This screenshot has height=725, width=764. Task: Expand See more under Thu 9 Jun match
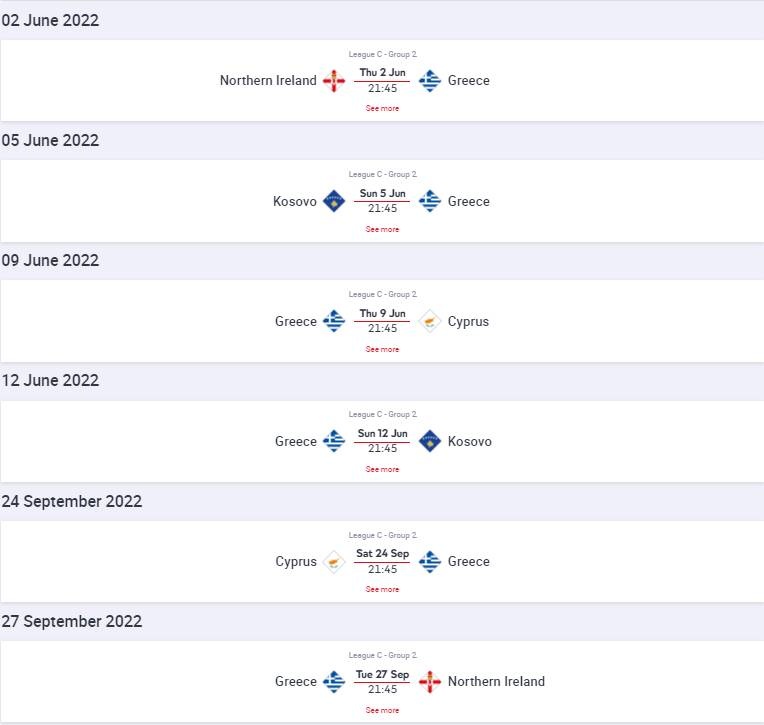pyautogui.click(x=382, y=349)
